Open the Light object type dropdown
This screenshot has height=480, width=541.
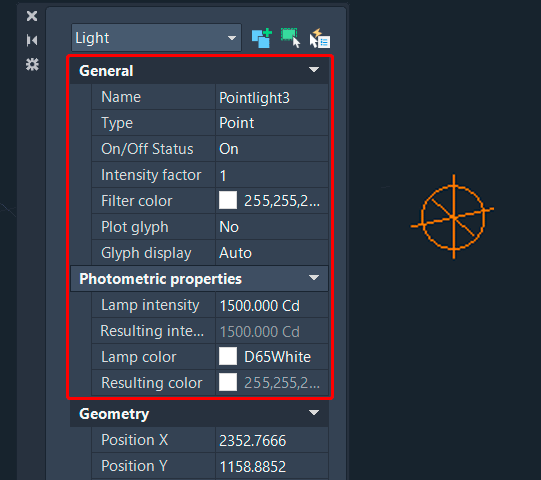156,38
